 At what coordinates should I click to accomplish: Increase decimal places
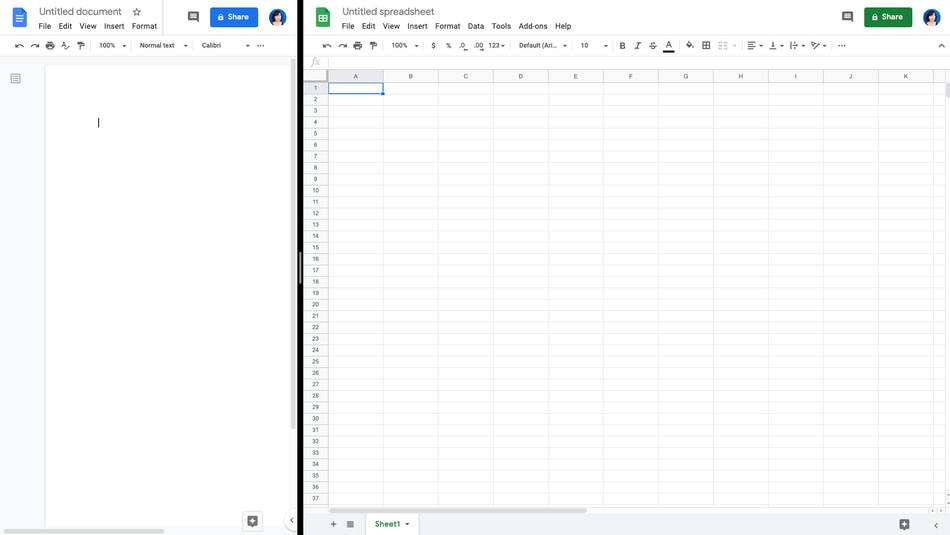click(479, 45)
